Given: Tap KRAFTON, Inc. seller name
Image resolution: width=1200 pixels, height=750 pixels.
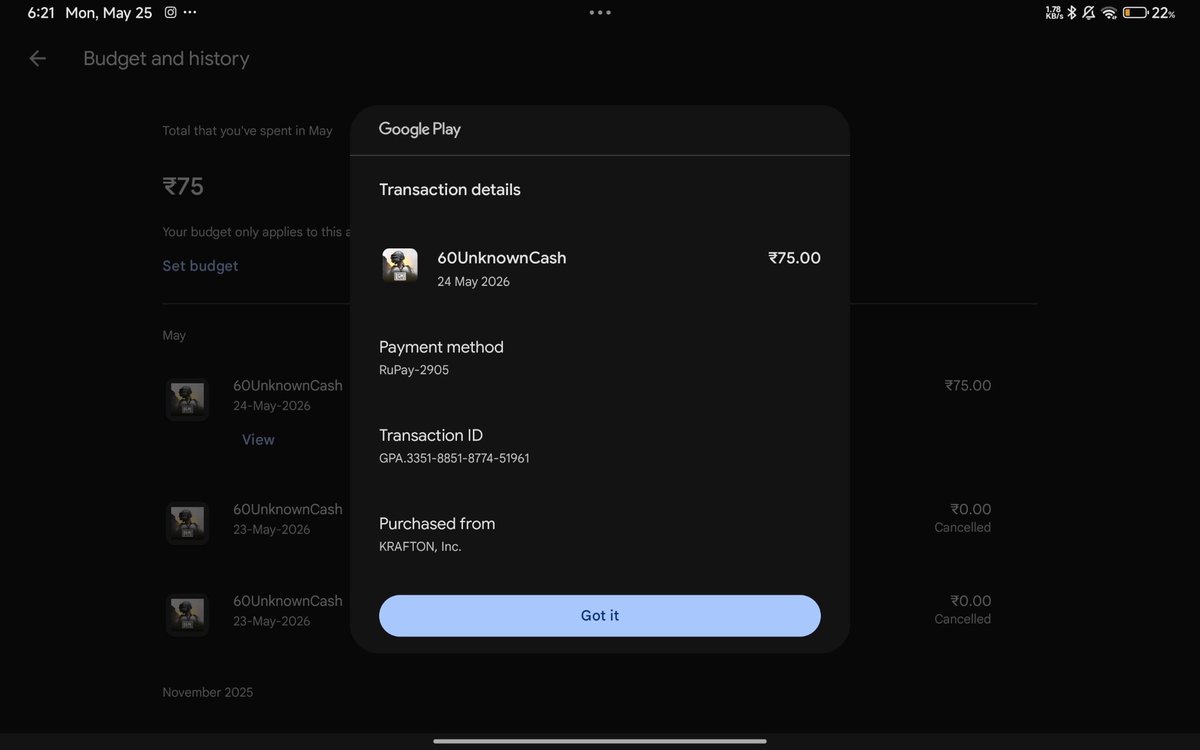Looking at the screenshot, I should pyautogui.click(x=420, y=547).
